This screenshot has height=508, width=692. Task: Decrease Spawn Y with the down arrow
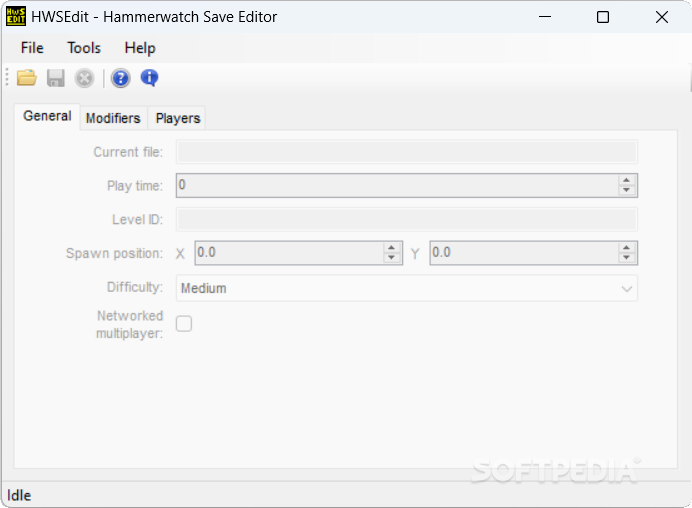[626, 258]
